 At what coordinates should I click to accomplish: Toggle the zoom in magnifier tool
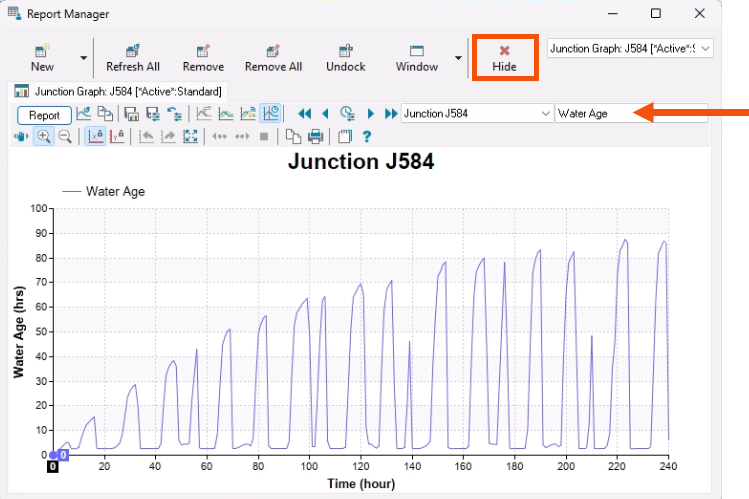coord(43,136)
